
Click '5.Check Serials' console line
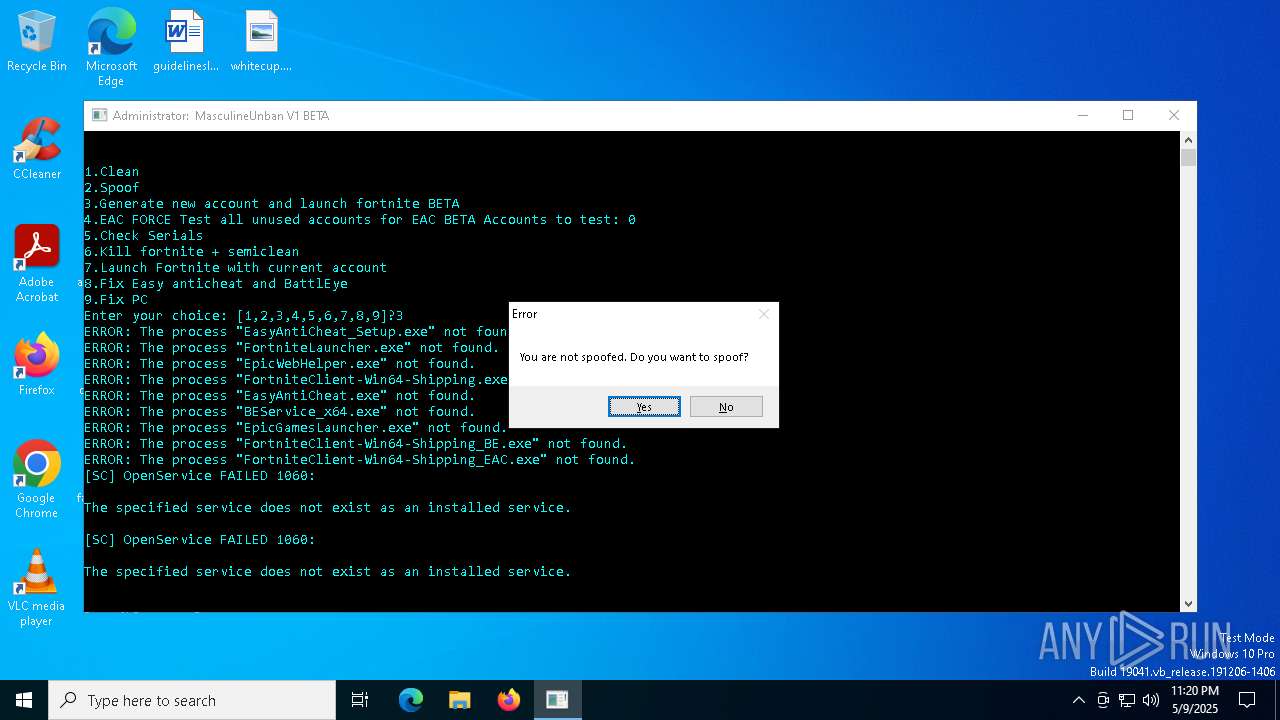point(144,235)
